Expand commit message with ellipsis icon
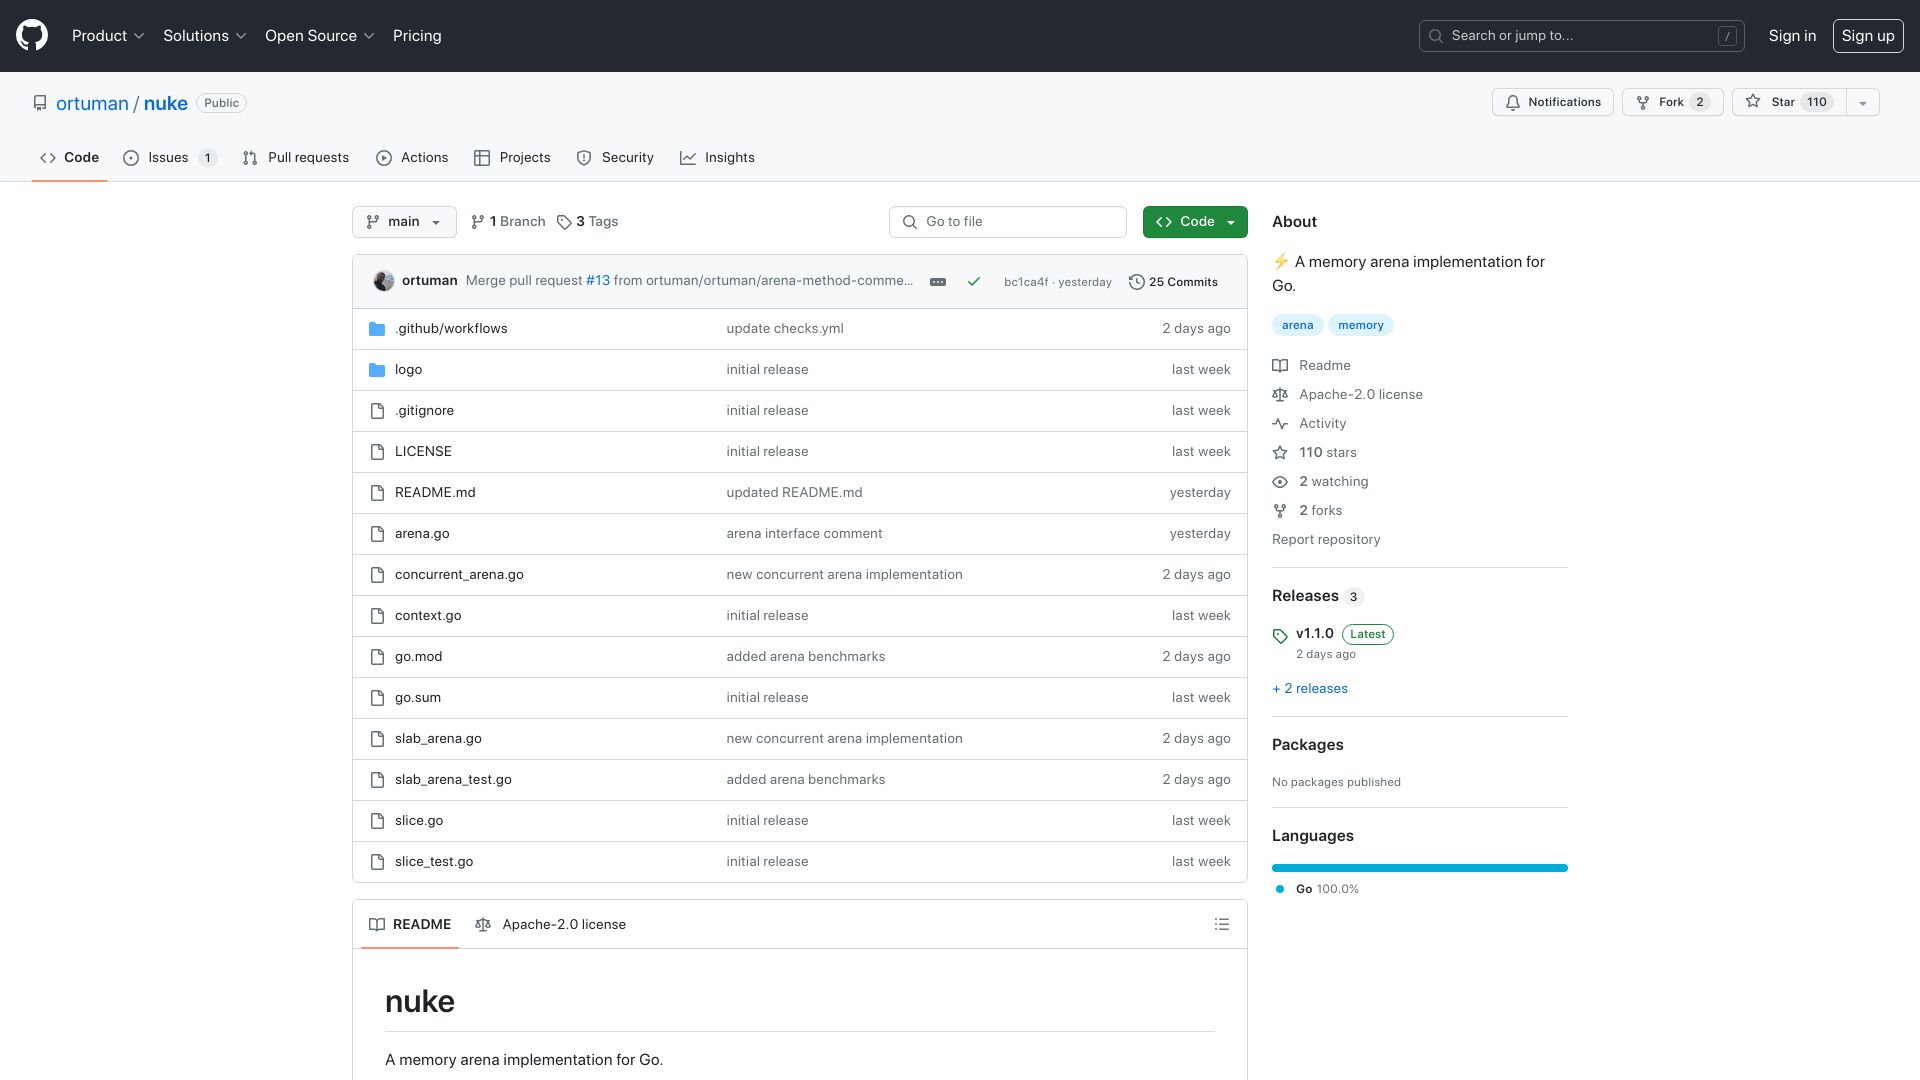This screenshot has height=1080, width=1920. click(x=938, y=282)
